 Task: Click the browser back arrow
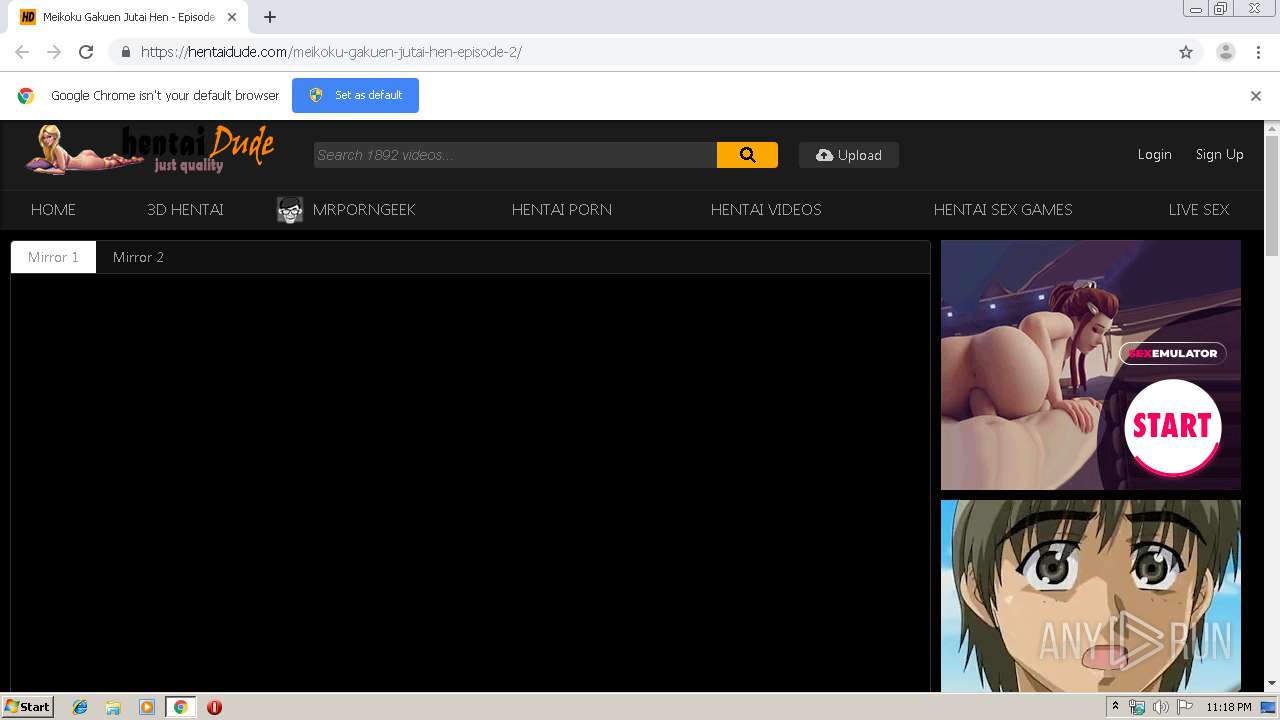click(22, 52)
